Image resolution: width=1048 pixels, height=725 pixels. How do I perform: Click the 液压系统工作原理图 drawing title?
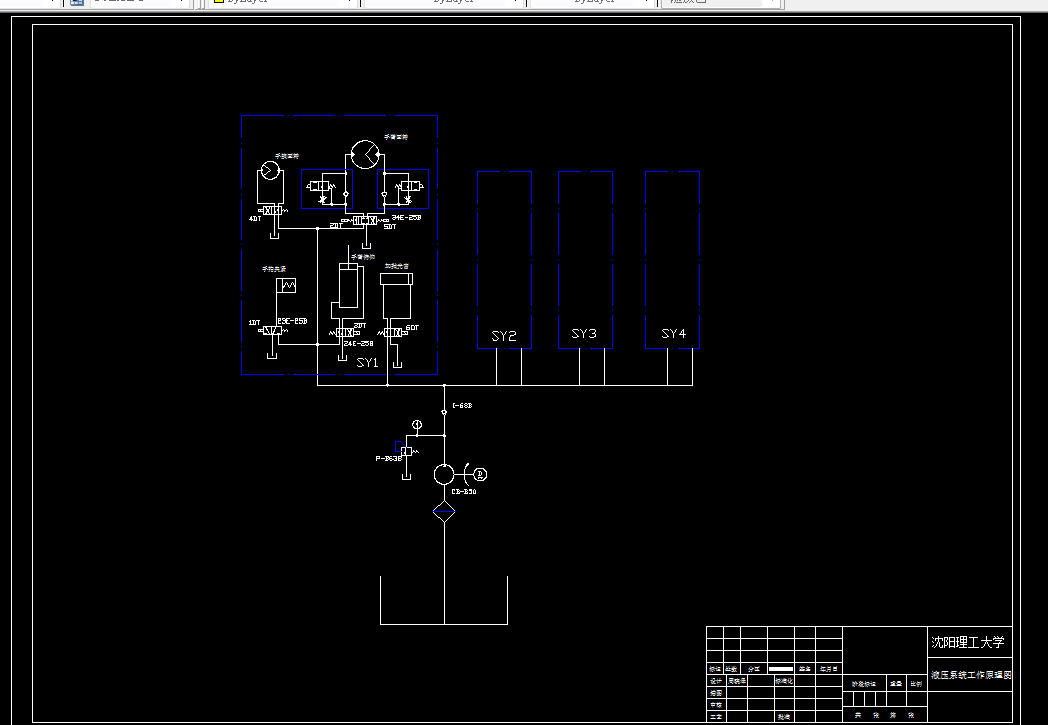[x=971, y=675]
